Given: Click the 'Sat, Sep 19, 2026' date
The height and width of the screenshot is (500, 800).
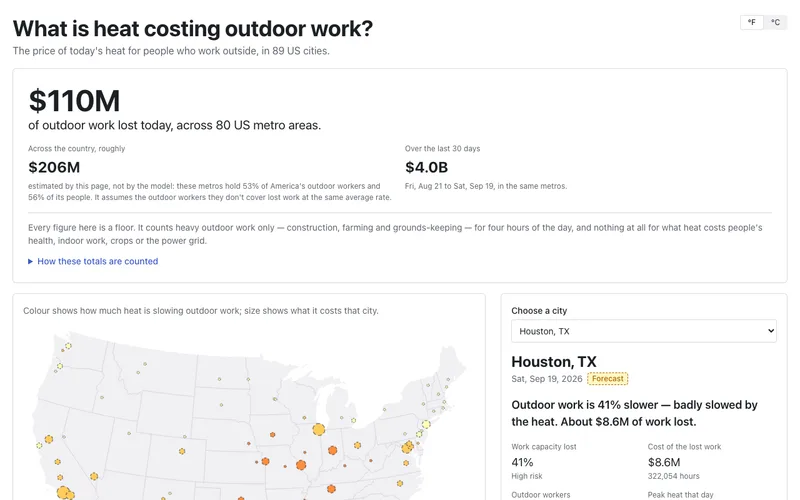Looking at the screenshot, I should pyautogui.click(x=546, y=379).
